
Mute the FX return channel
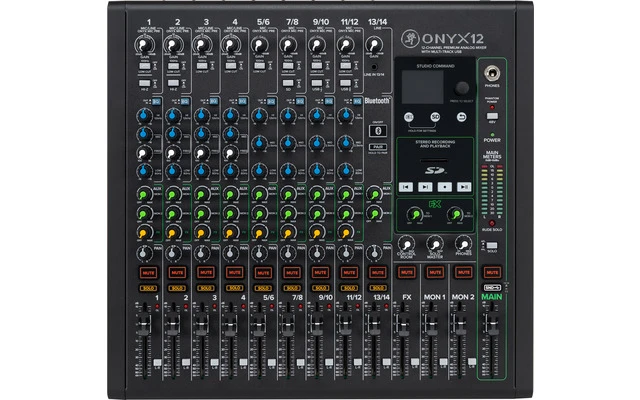[407, 272]
